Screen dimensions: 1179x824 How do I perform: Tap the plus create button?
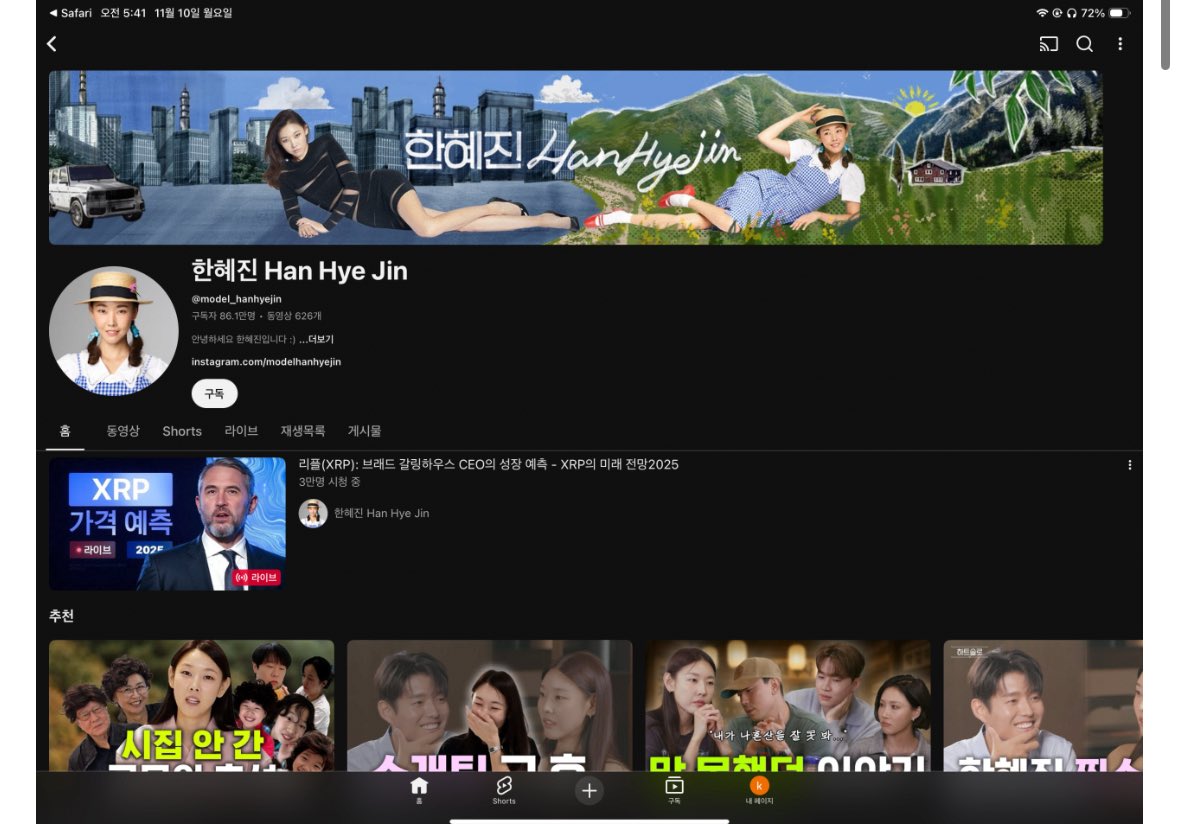[589, 791]
